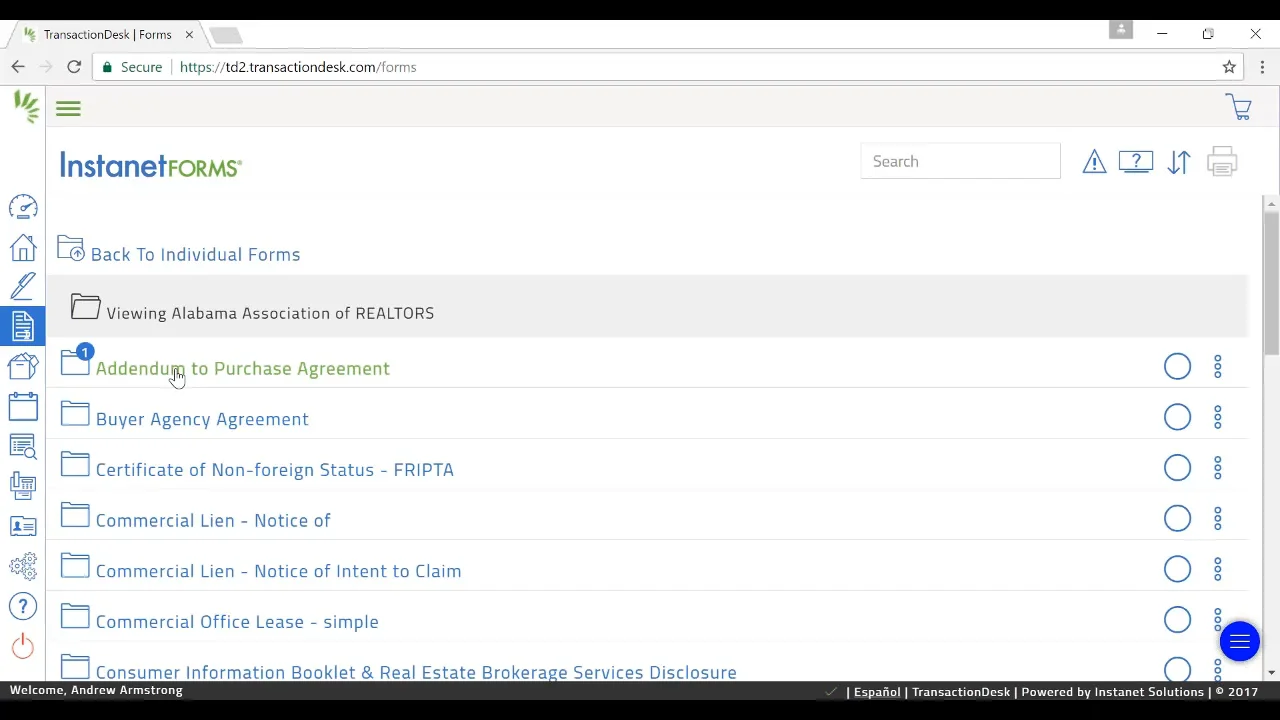Open the blue floating round menu button
1280x720 pixels.
(1240, 642)
